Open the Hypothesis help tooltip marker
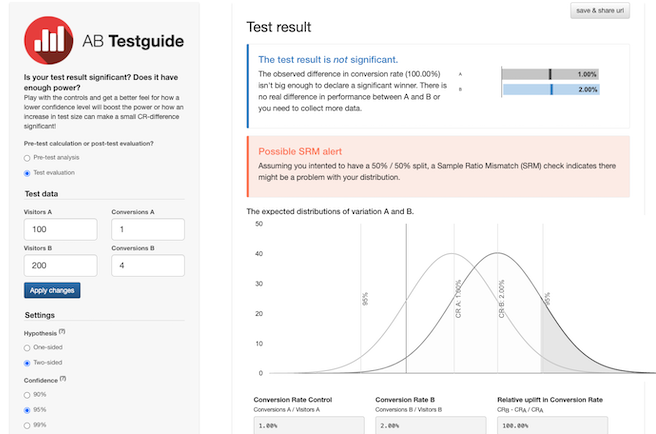Image resolution: width=656 pixels, height=434 pixels. (x=62, y=331)
